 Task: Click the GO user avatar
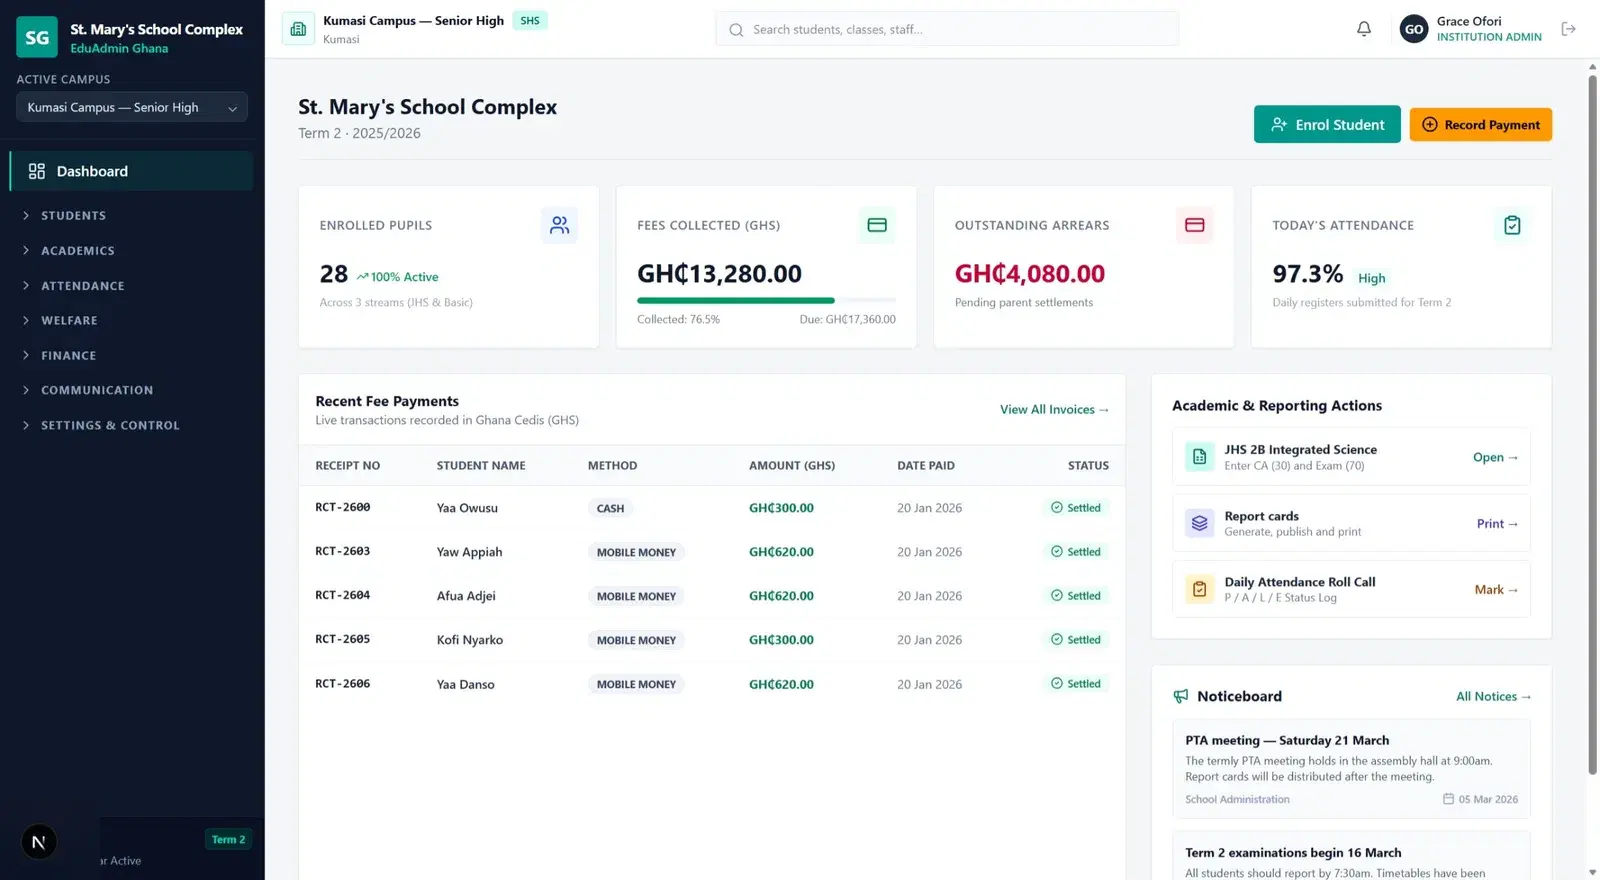(1414, 29)
